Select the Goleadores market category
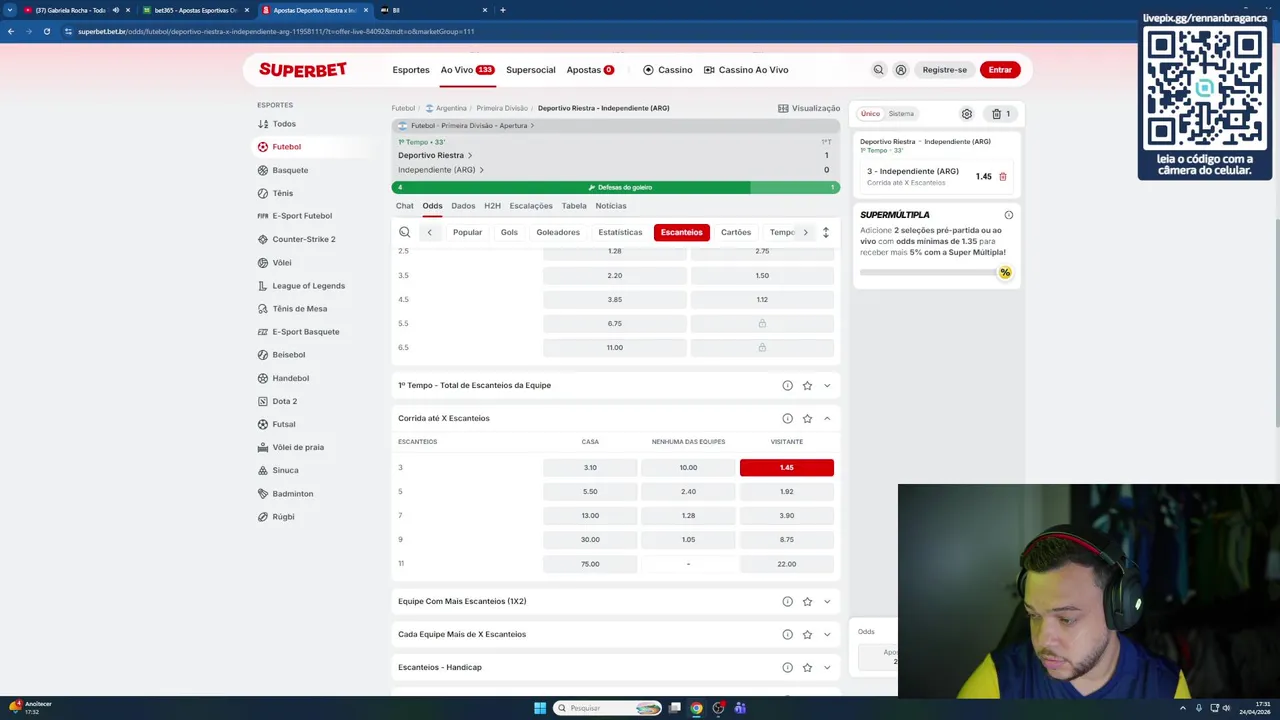 558,232
